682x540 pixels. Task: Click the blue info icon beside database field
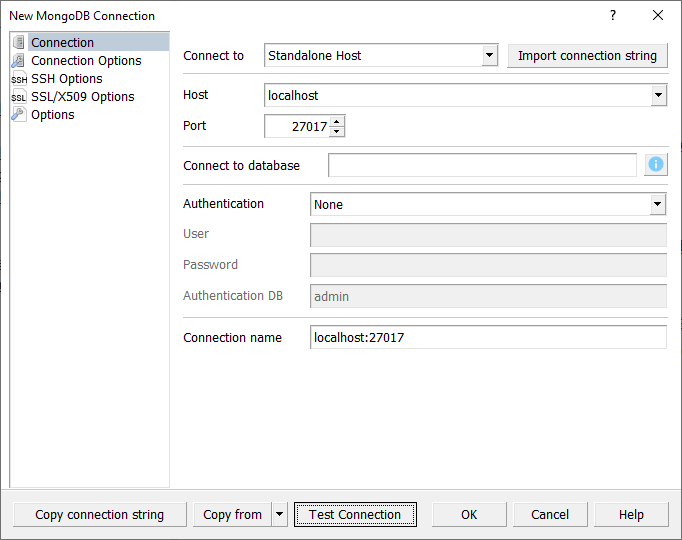pyautogui.click(x=656, y=165)
